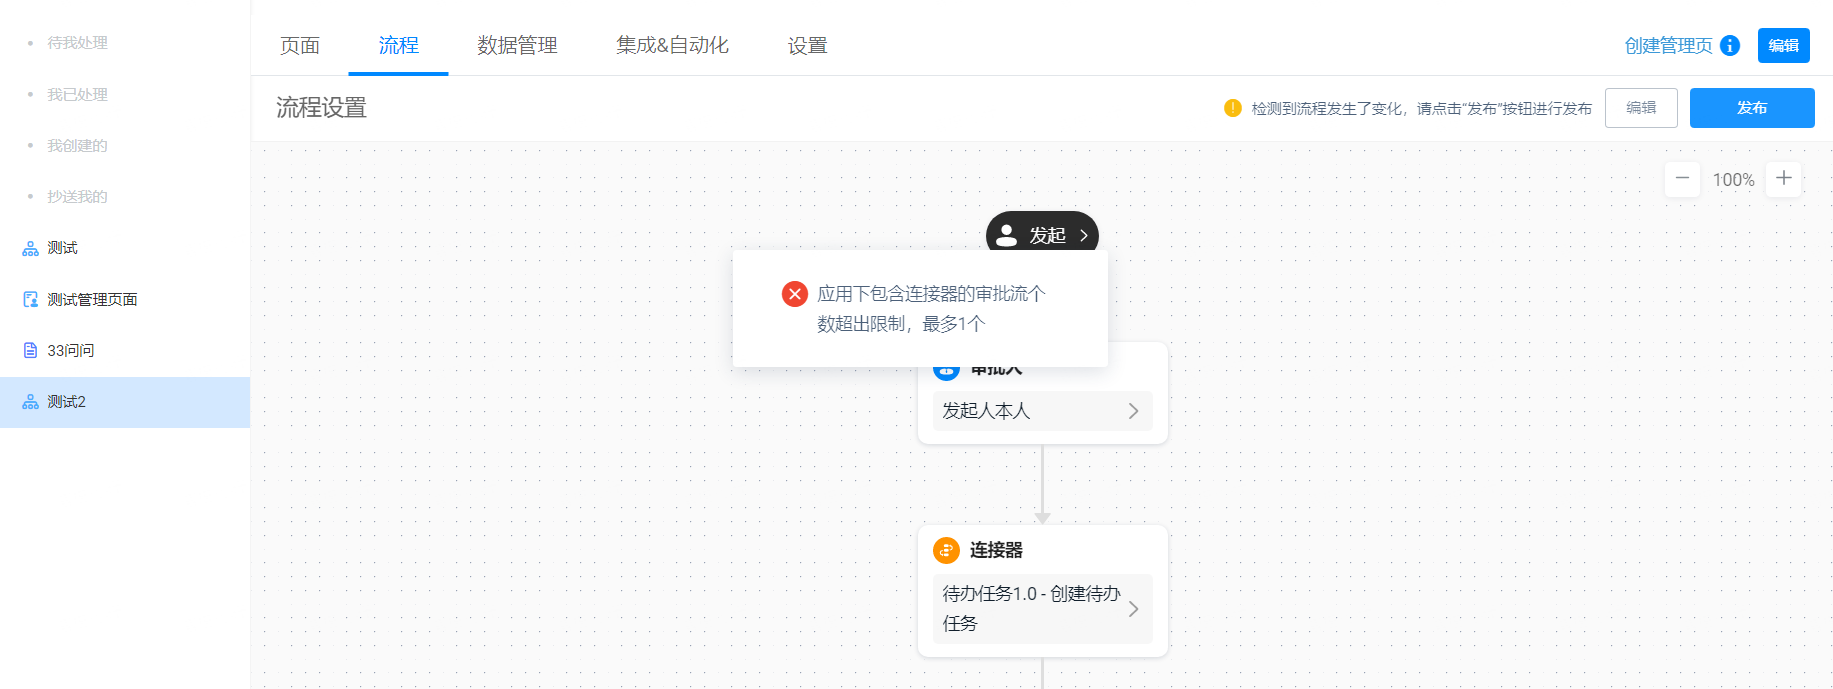The height and width of the screenshot is (689, 1833).
Task: Go to the 设置 tab
Action: click(807, 46)
